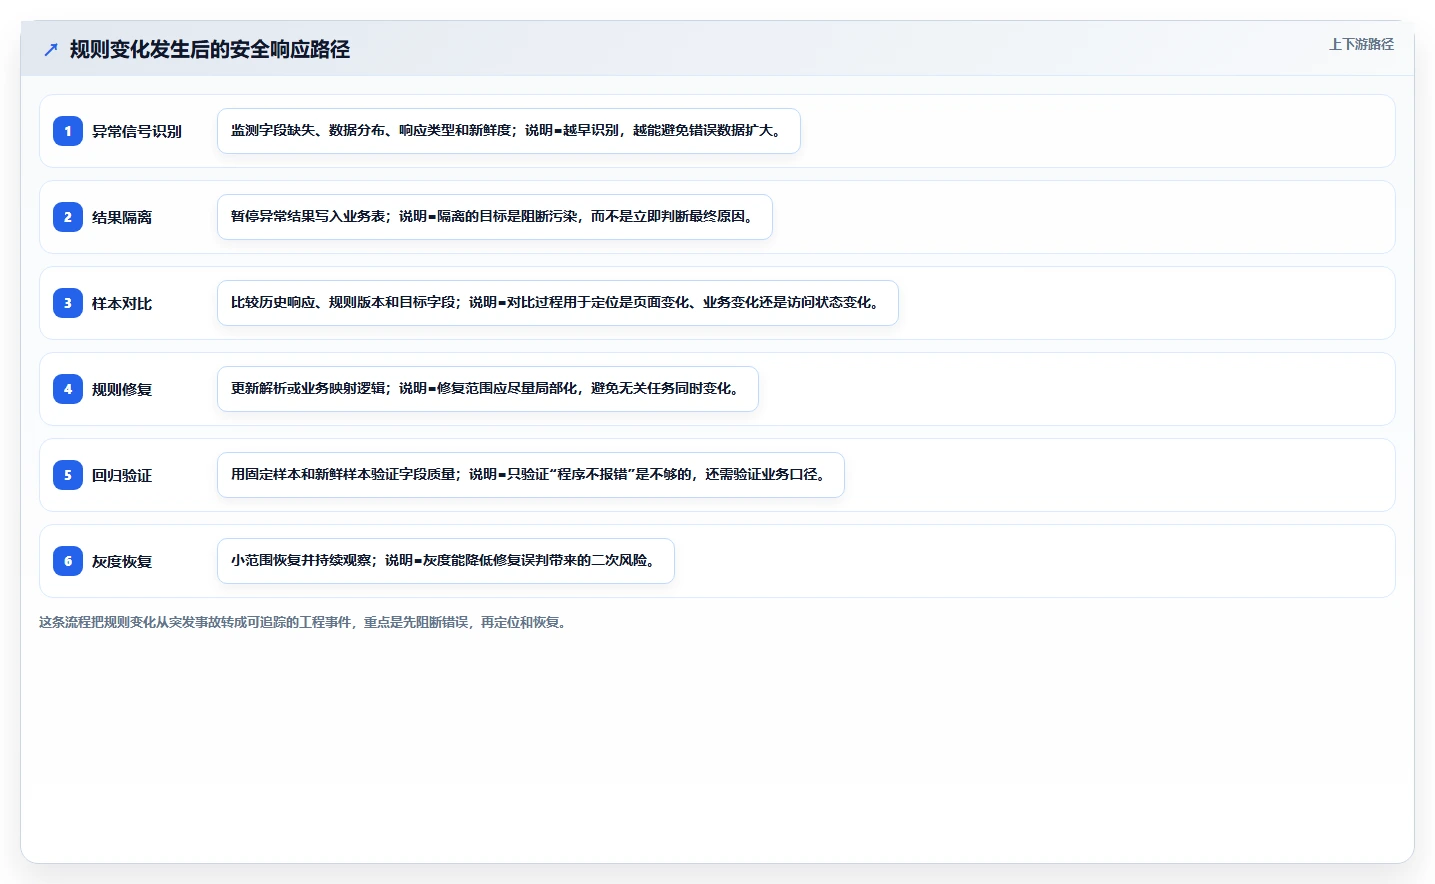The height and width of the screenshot is (884, 1435).
Task: Open the description box starting 监测字段缺失
Action: (x=509, y=131)
